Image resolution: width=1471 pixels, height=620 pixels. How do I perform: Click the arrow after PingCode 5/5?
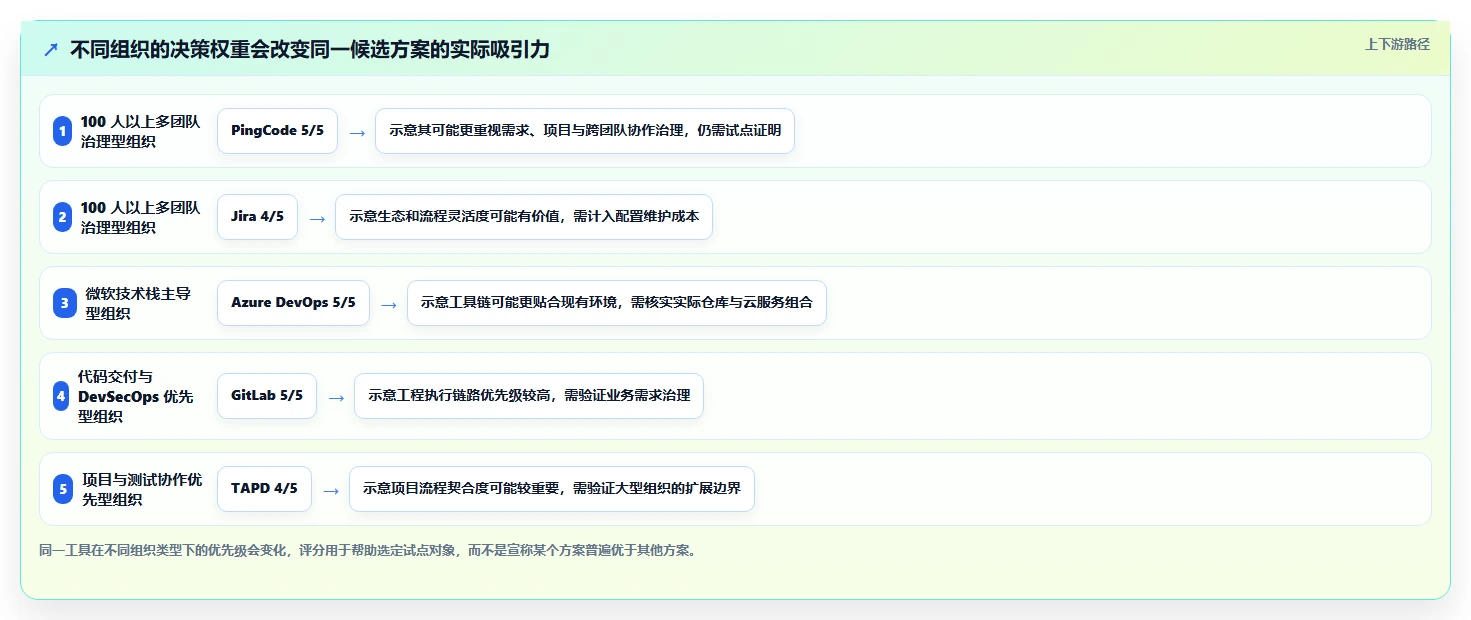tap(356, 132)
